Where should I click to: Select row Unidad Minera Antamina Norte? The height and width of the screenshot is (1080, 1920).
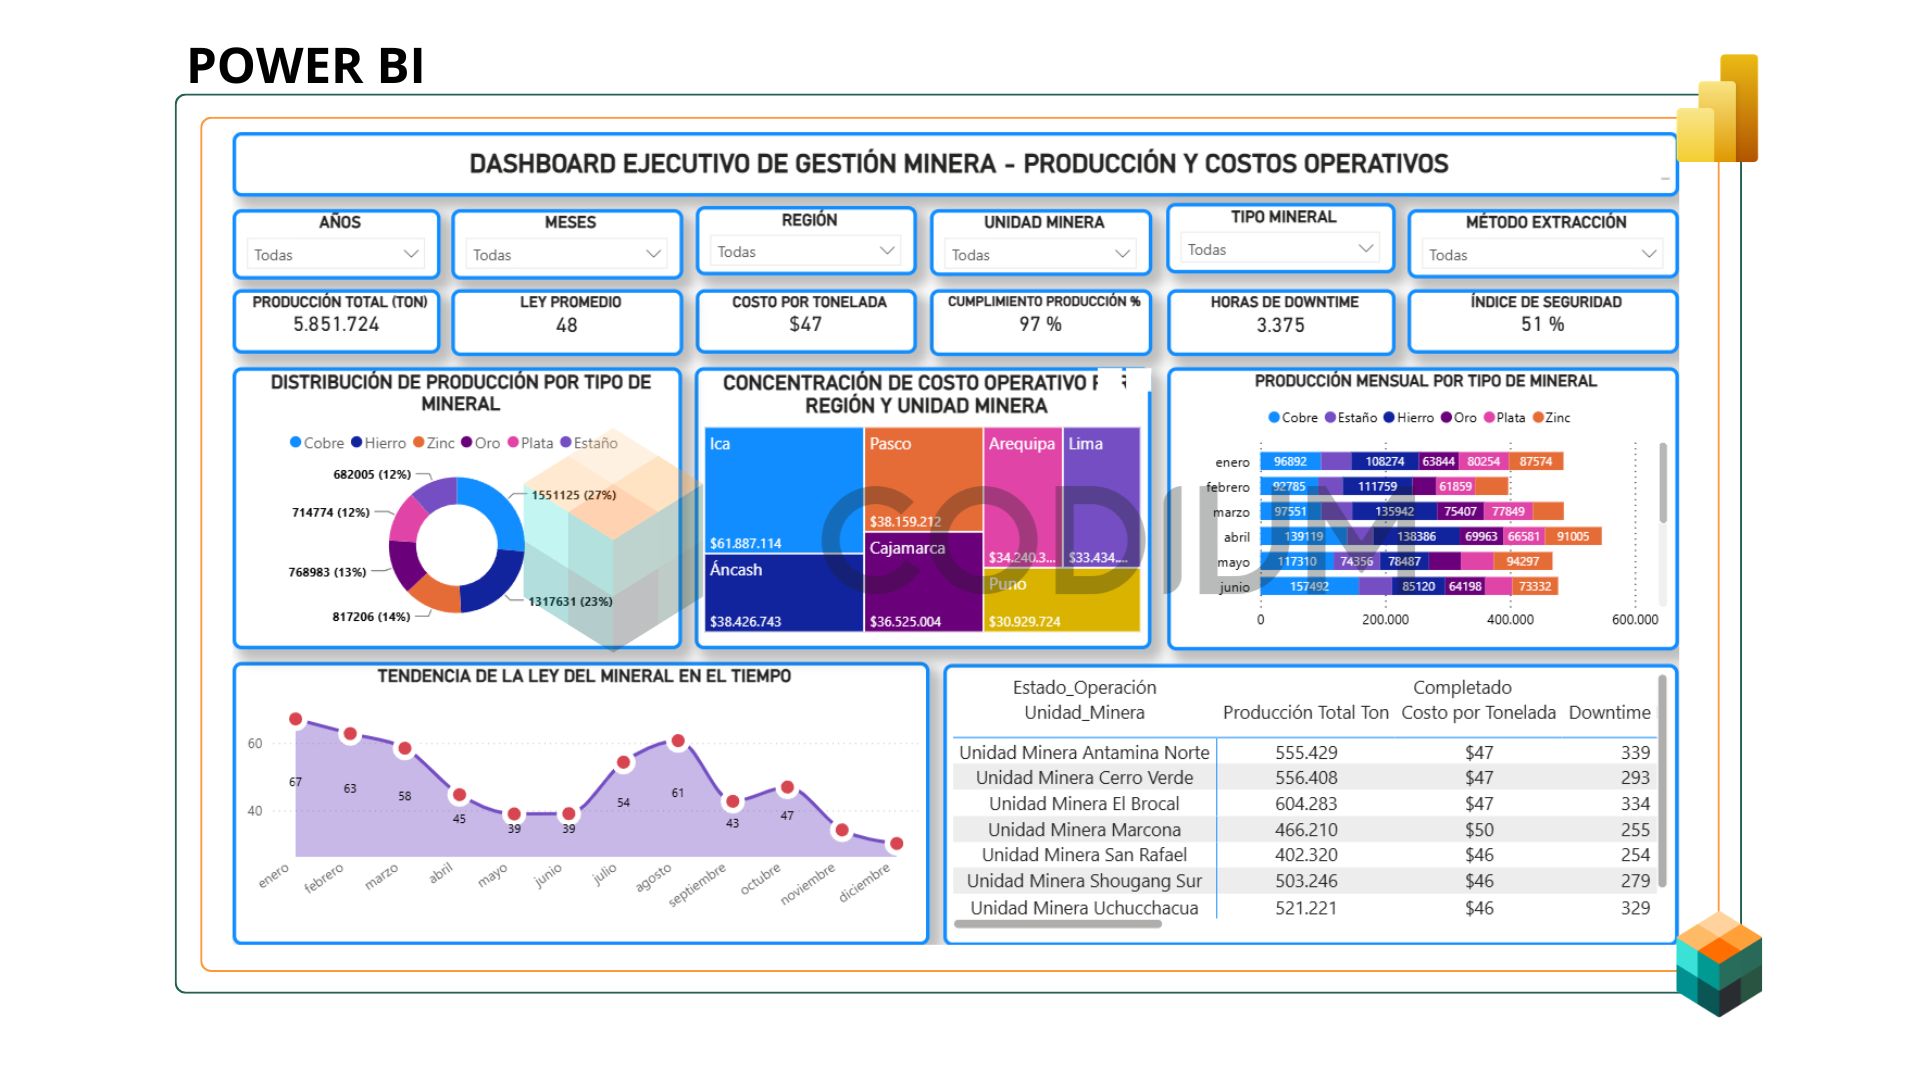point(1304,752)
